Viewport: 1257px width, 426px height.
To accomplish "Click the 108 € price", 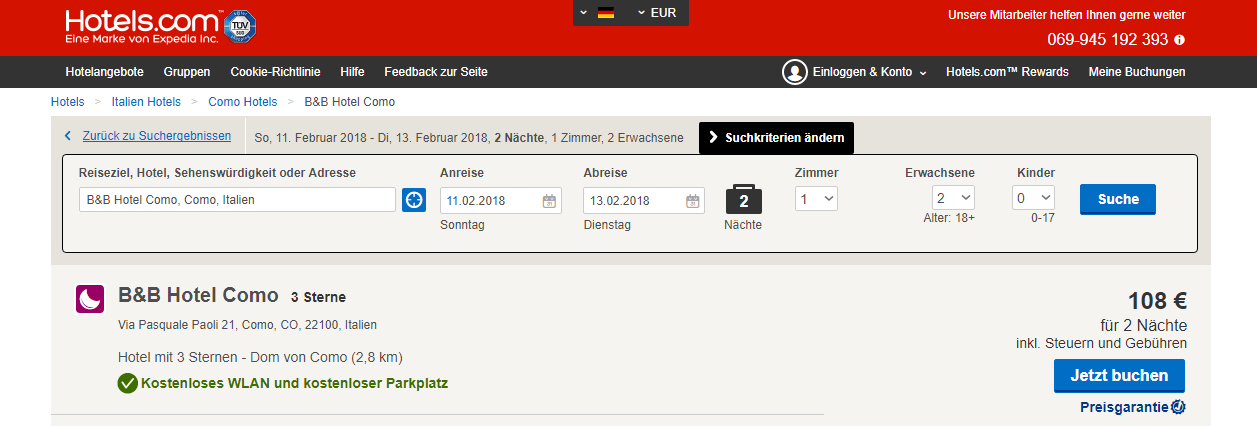I will (1157, 301).
